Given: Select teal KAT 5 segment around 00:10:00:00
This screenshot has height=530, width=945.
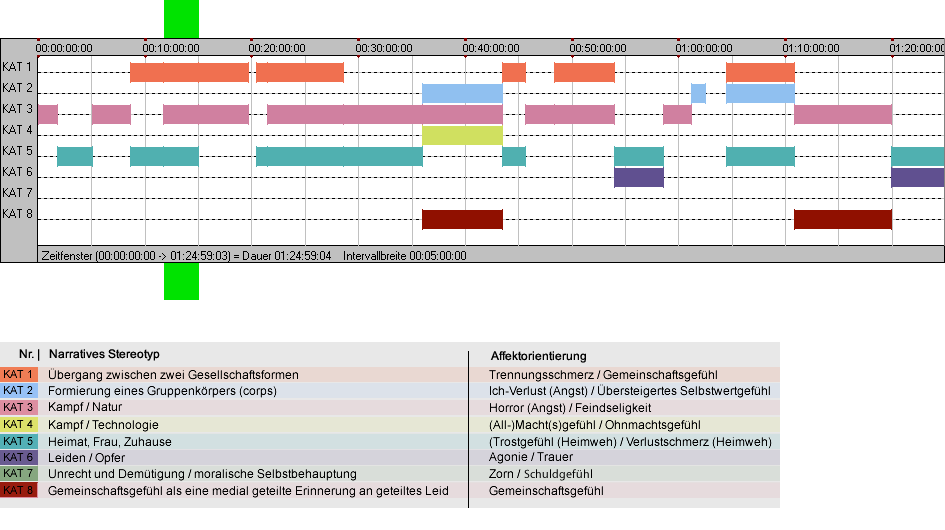Looking at the screenshot, I should 164,157.
